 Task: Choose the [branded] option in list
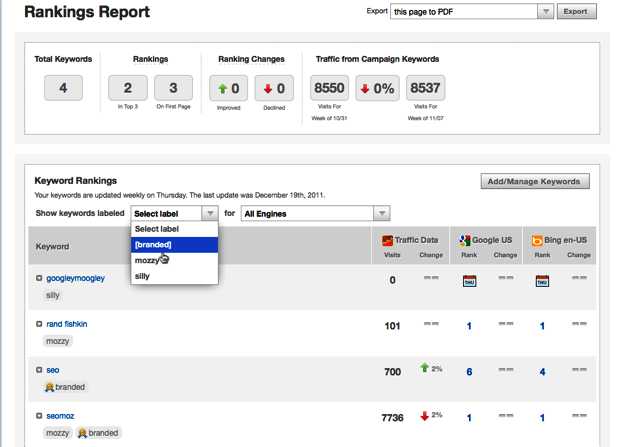174,245
